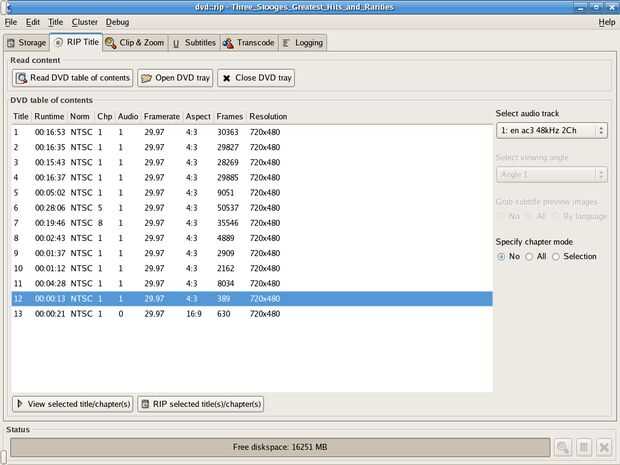620x465 pixels.
Task: Click the Logging tab icon
Action: pyautogui.click(x=286, y=43)
